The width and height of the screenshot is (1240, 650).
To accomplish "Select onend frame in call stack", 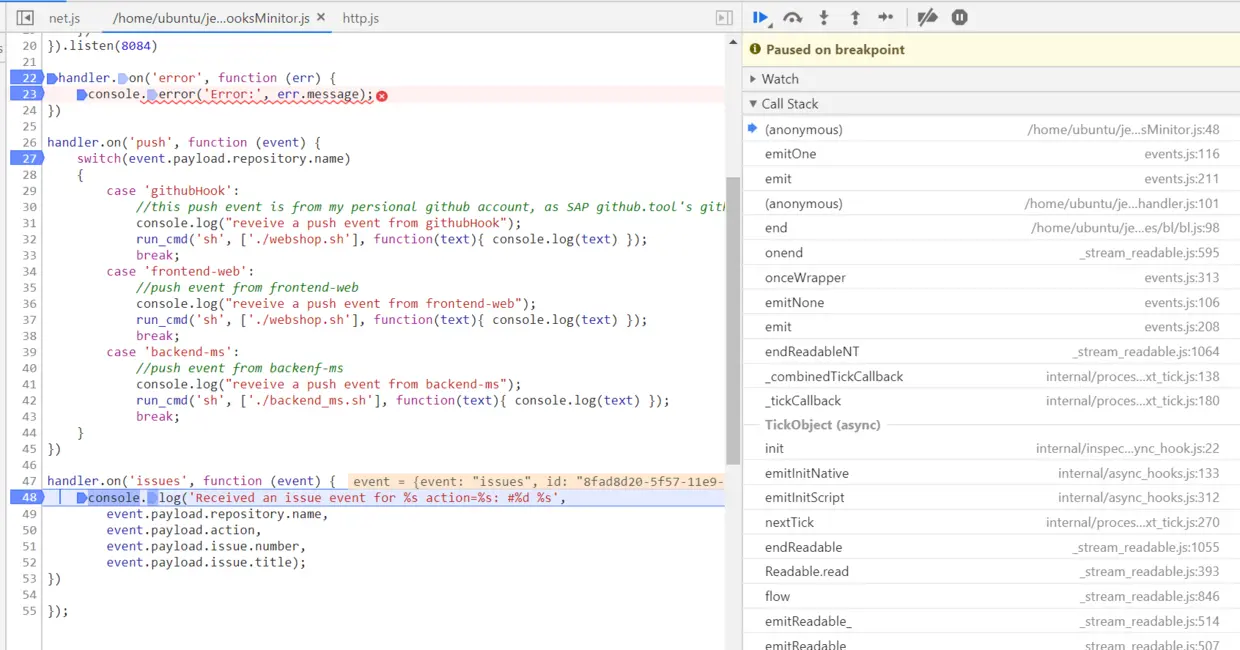I will [991, 253].
